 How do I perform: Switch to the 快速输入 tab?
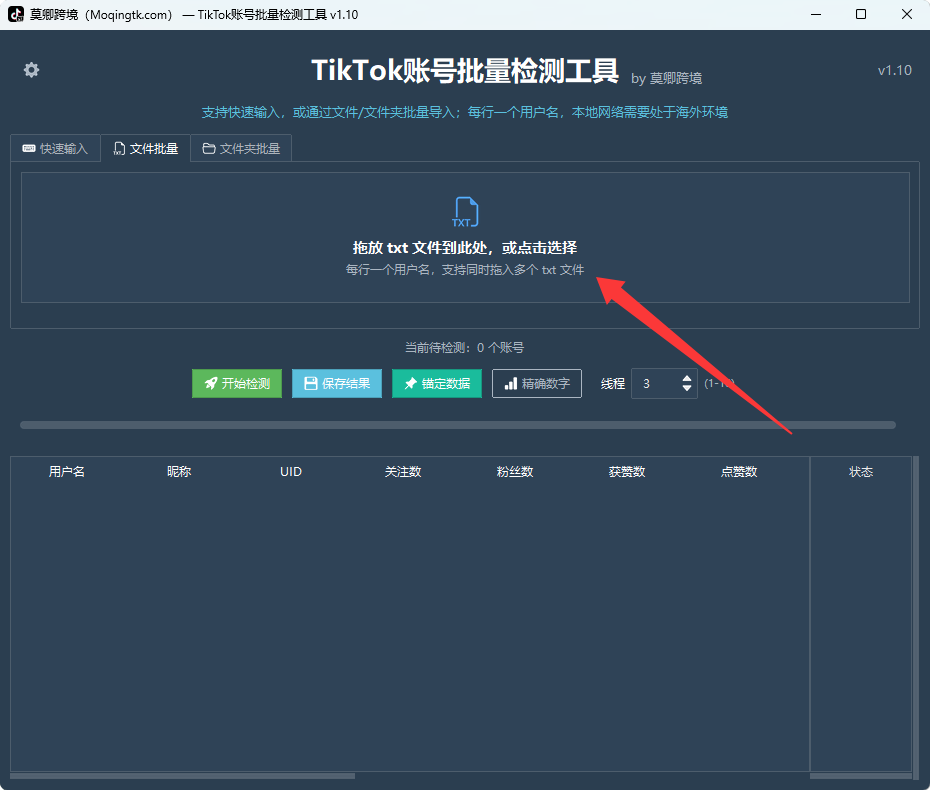tap(55, 148)
